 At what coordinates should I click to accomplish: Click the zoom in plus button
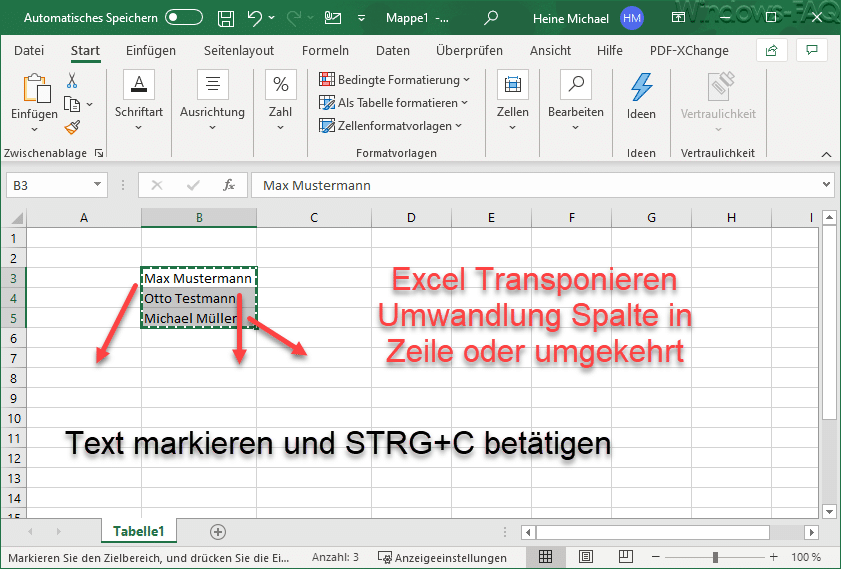[x=773, y=557]
